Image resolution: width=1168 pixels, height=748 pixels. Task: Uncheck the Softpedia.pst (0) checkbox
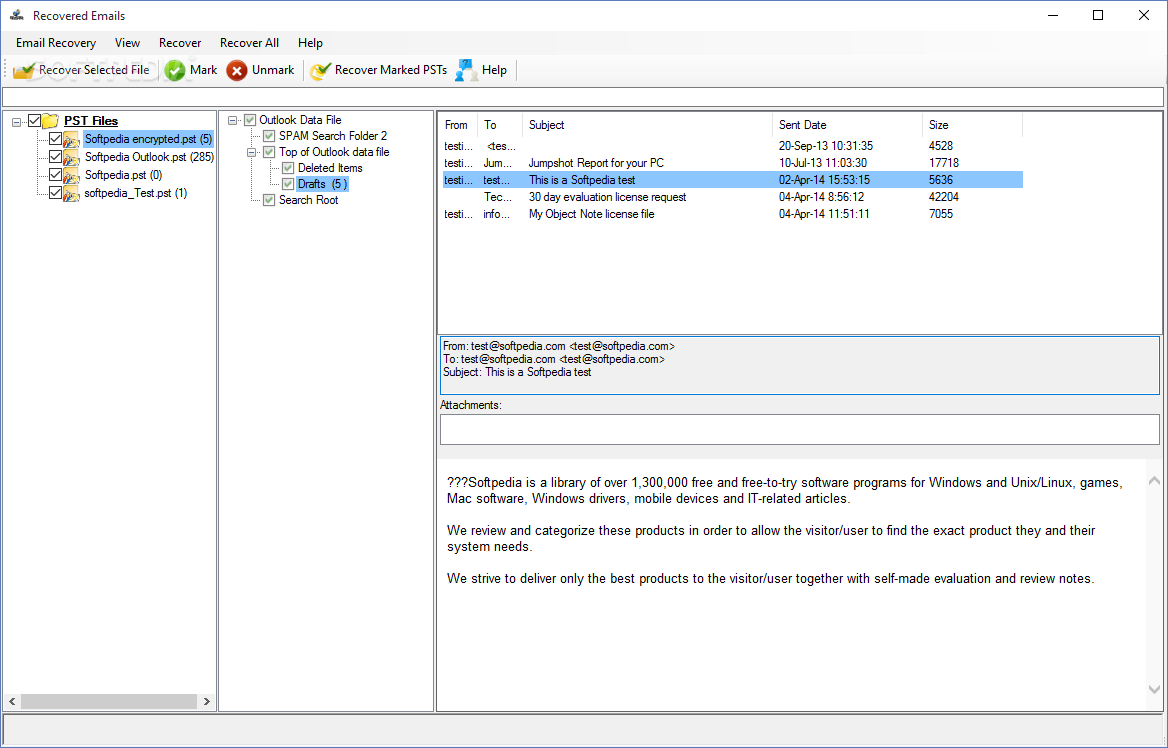(x=55, y=174)
